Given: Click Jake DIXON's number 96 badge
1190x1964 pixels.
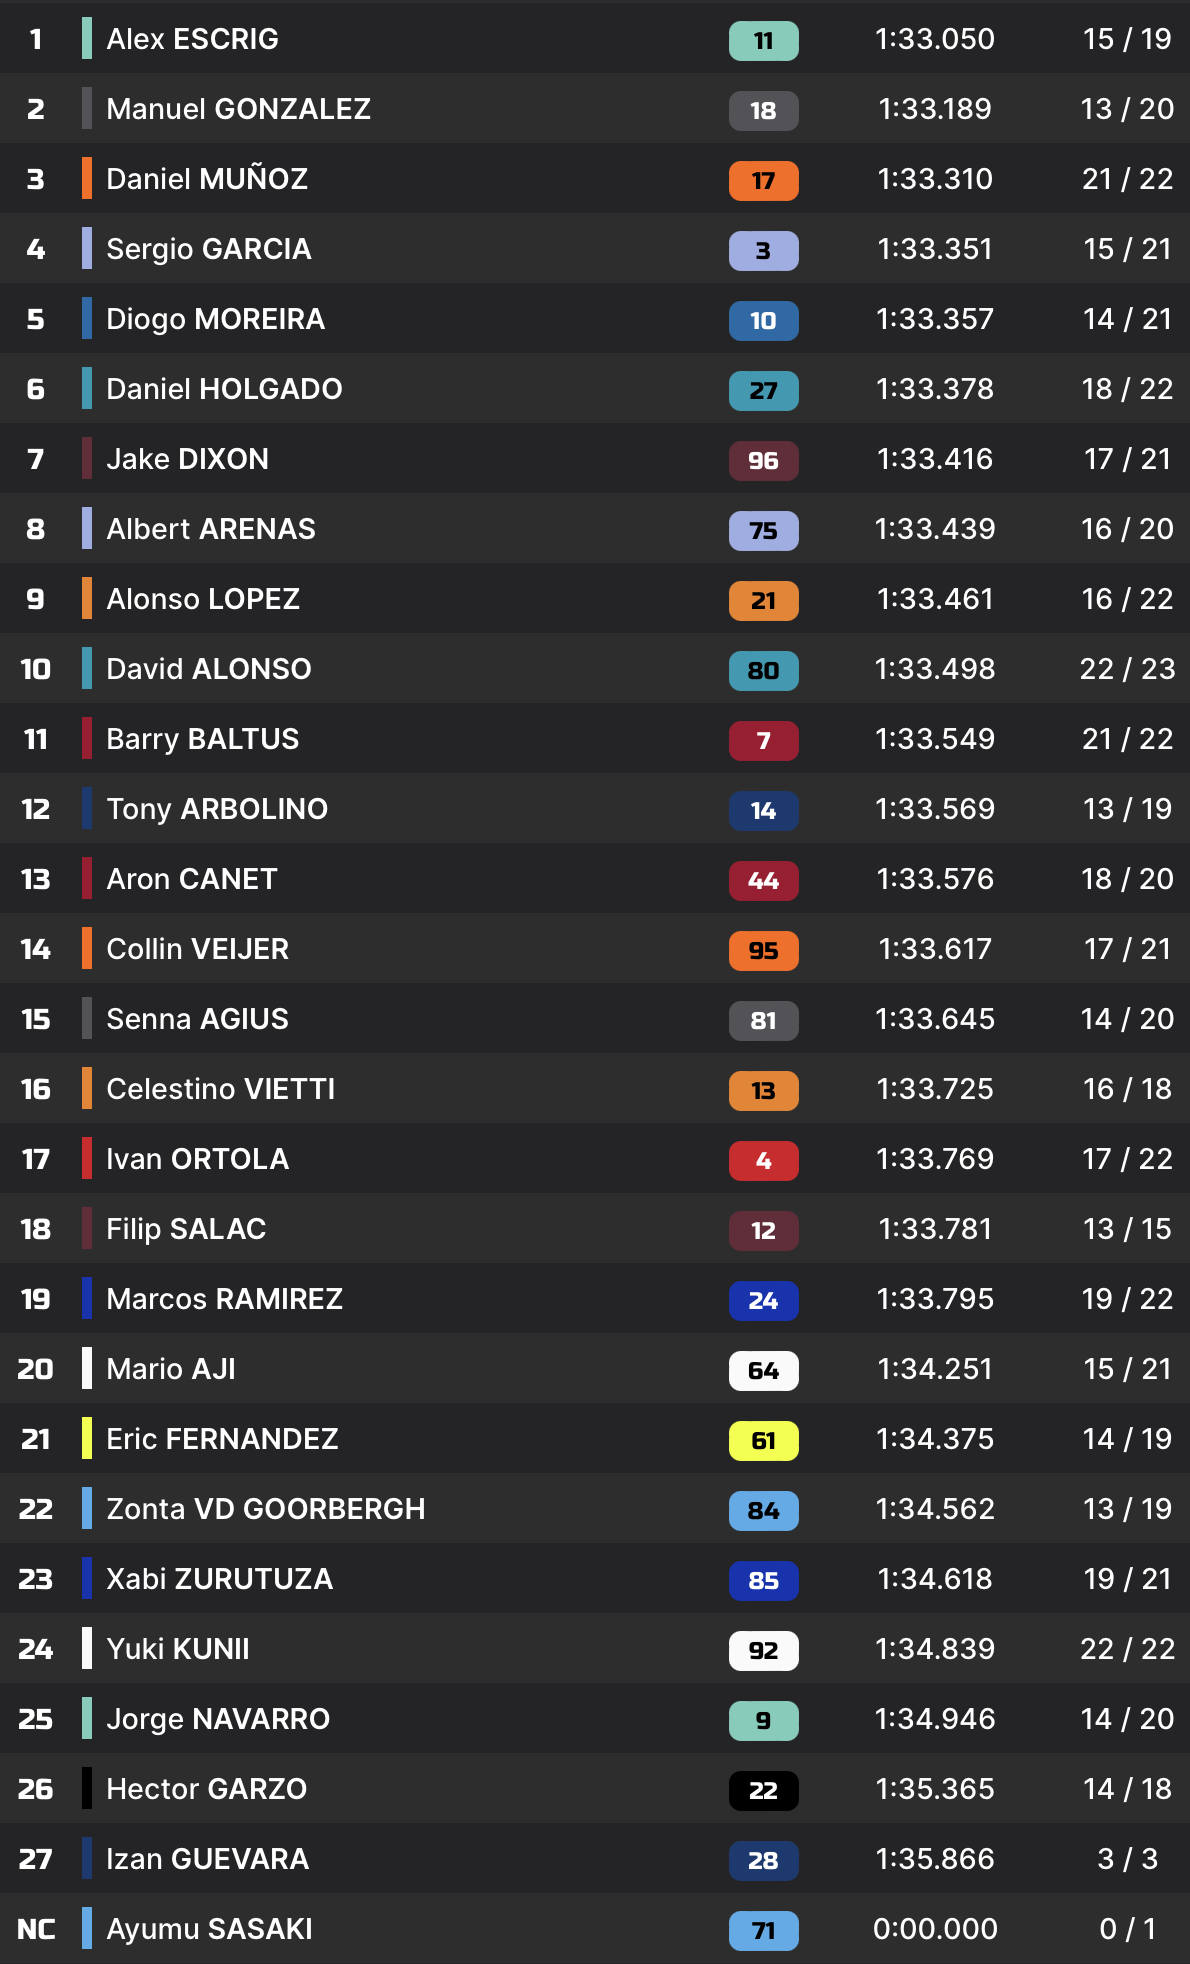Looking at the screenshot, I should [763, 461].
